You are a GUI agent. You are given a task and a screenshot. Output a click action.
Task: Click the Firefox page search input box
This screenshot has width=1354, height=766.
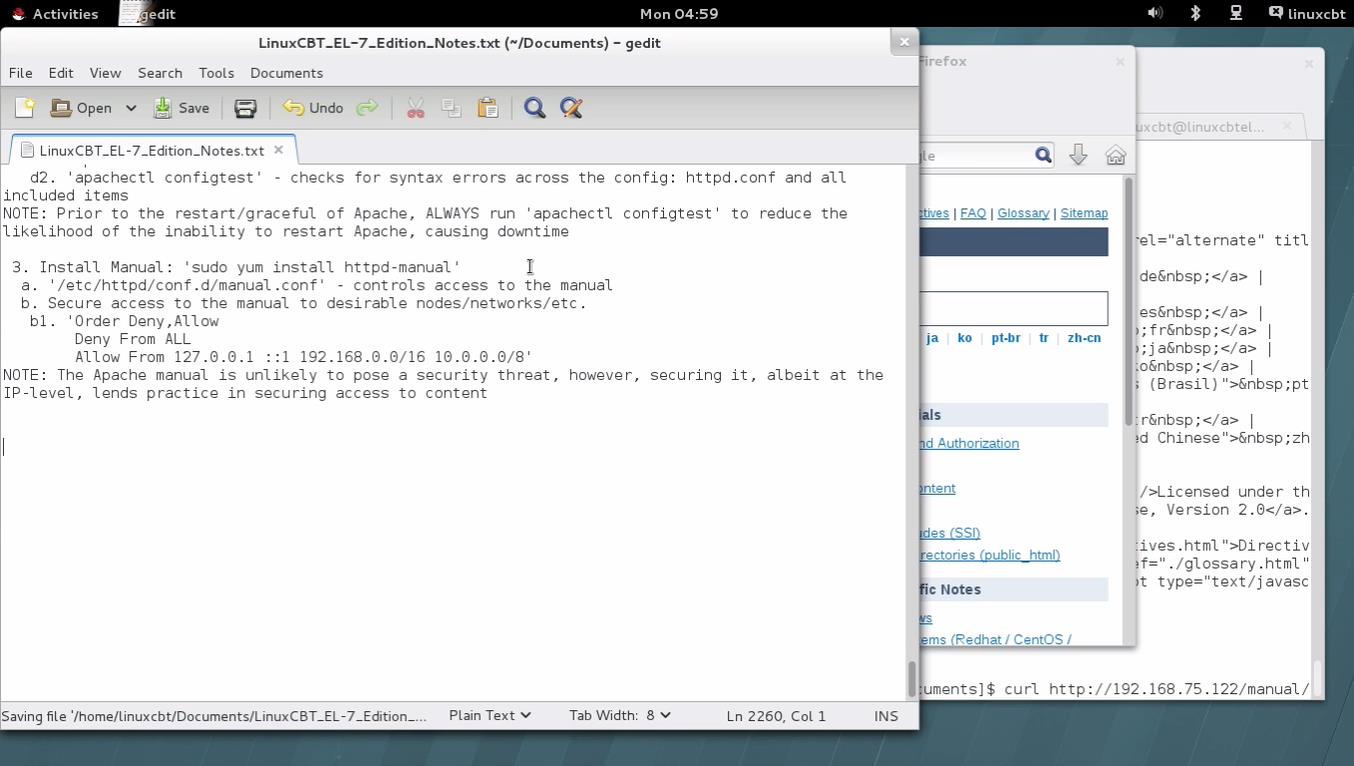tap(1014, 308)
